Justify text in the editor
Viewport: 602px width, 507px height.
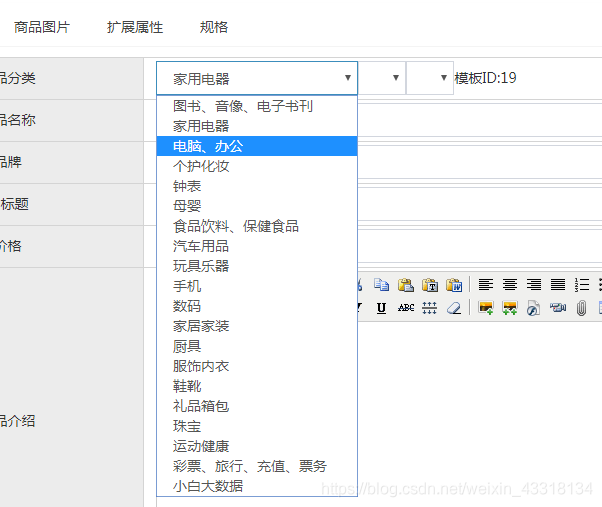click(x=558, y=285)
